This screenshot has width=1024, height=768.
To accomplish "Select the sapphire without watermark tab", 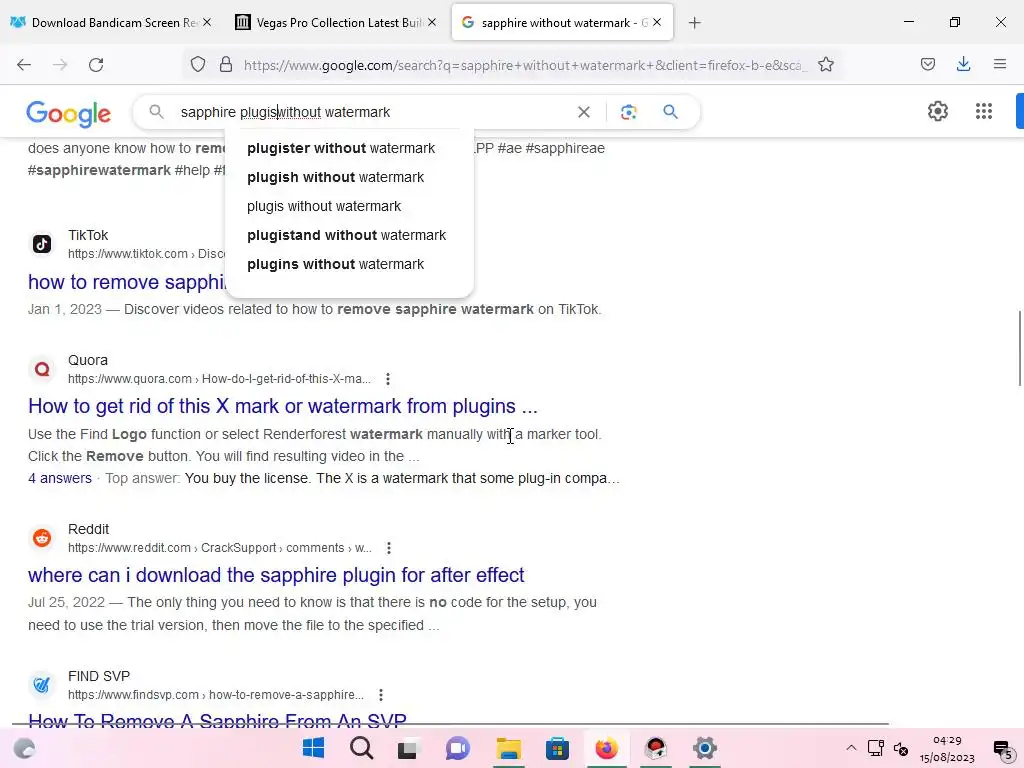I will 564,23.
